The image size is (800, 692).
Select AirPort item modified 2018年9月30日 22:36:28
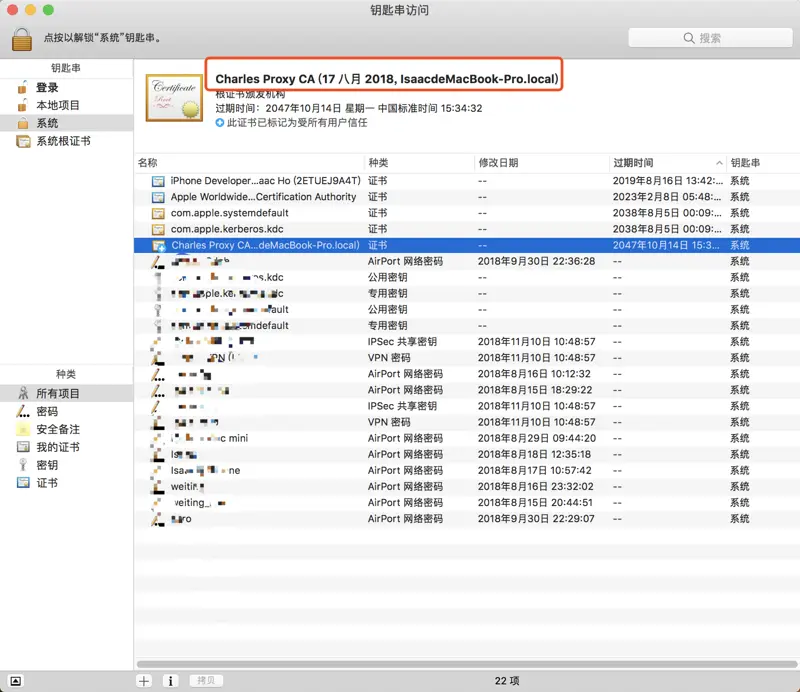467,261
